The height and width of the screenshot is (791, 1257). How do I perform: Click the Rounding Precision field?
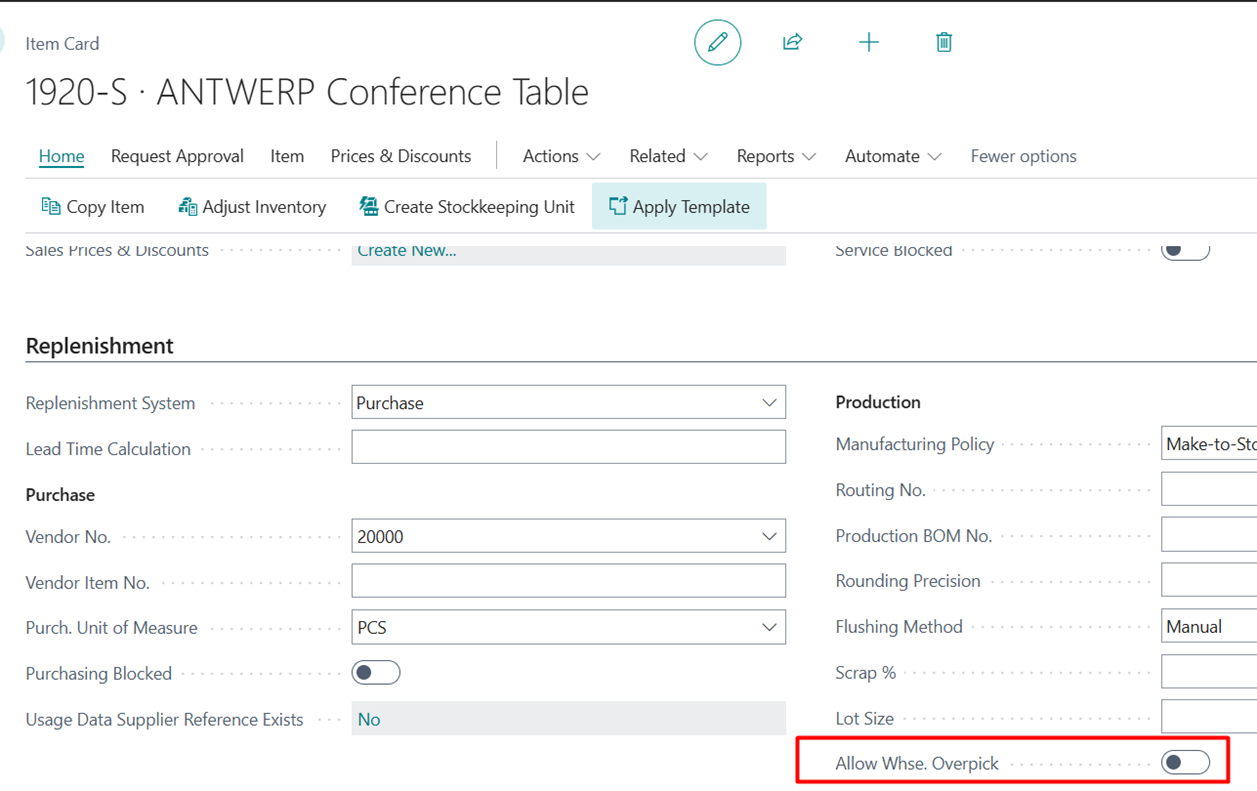tap(1209, 581)
